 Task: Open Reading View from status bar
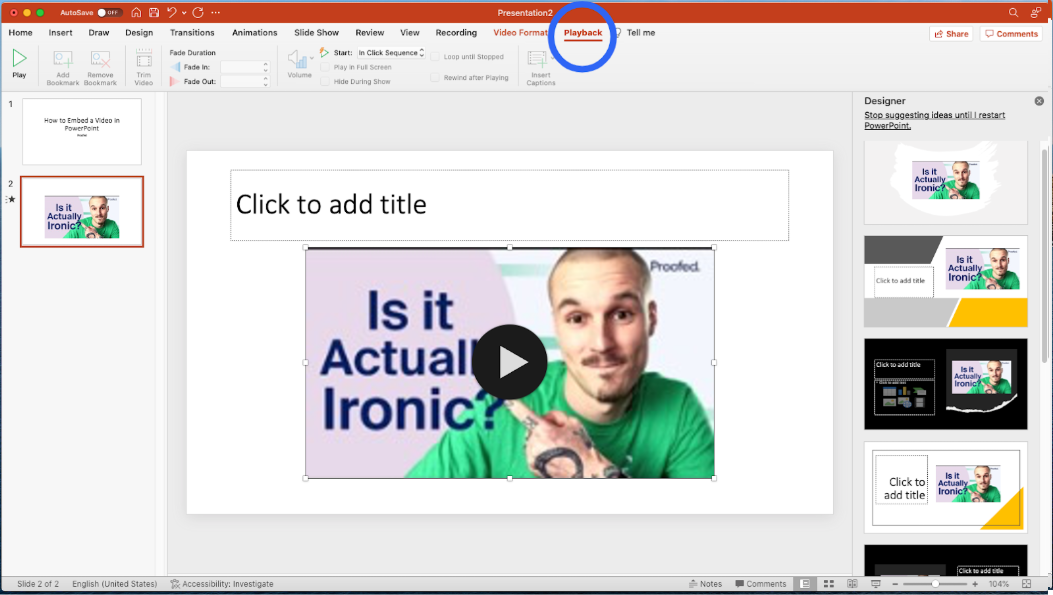pos(850,584)
